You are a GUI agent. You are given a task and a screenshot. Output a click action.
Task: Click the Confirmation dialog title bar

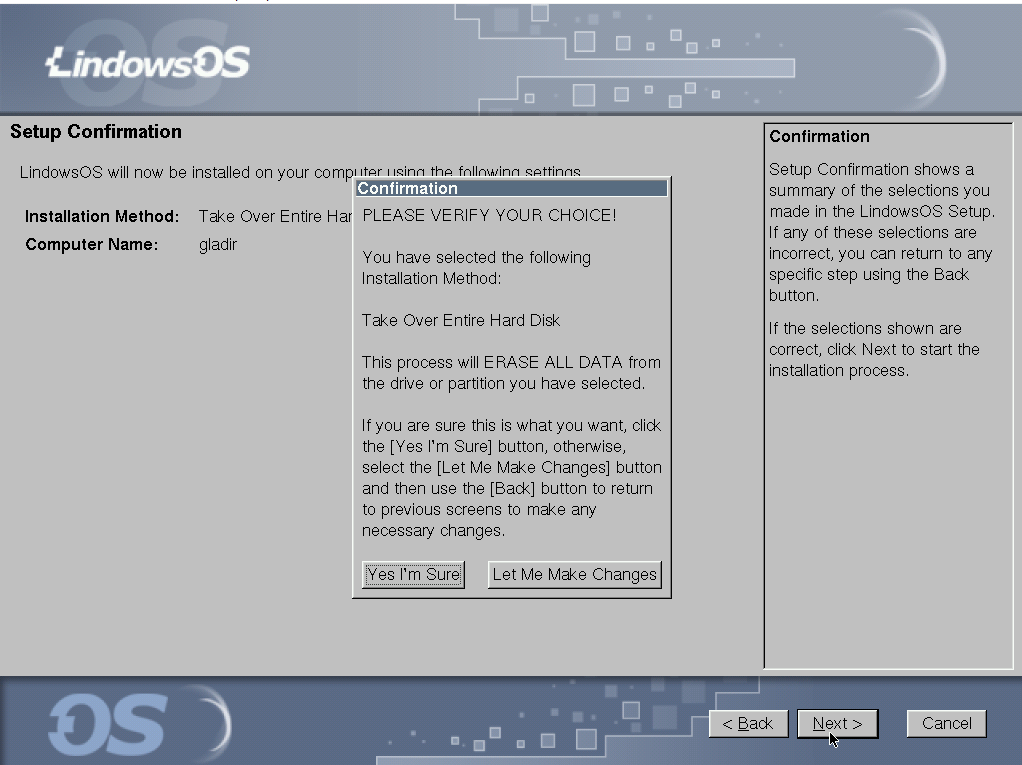click(x=512, y=188)
